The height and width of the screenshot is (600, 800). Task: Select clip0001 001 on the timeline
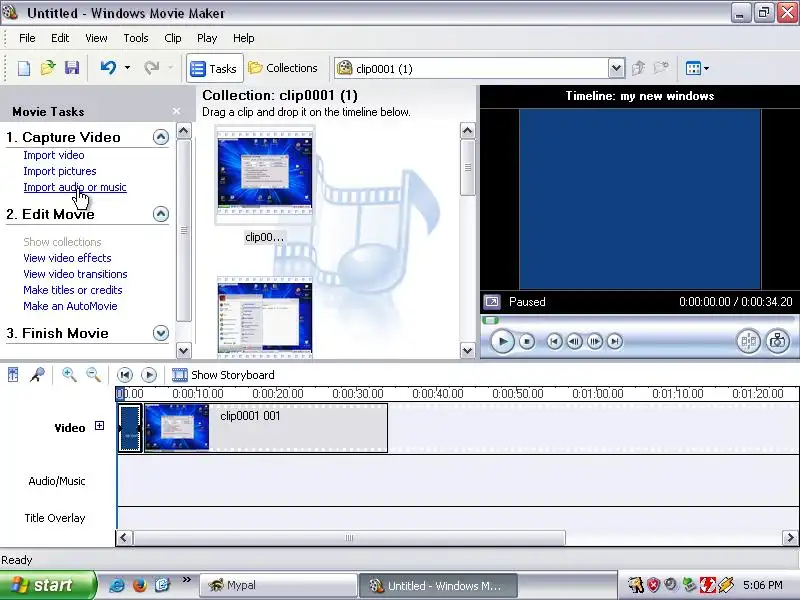pos(266,428)
